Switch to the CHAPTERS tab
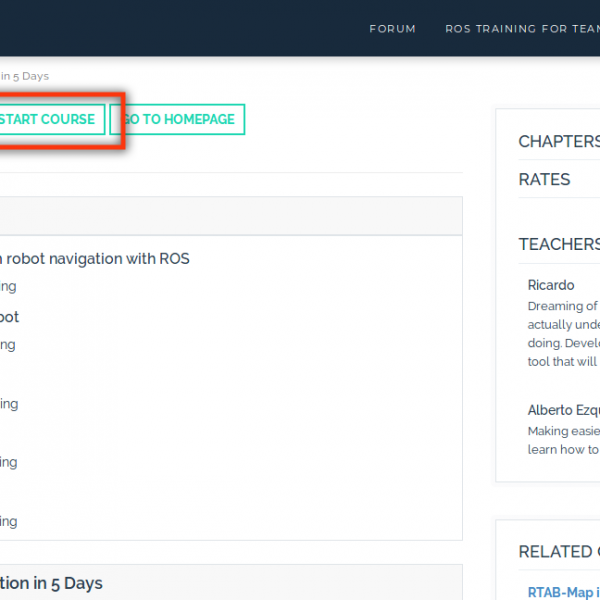Image resolution: width=600 pixels, height=600 pixels. 558,141
